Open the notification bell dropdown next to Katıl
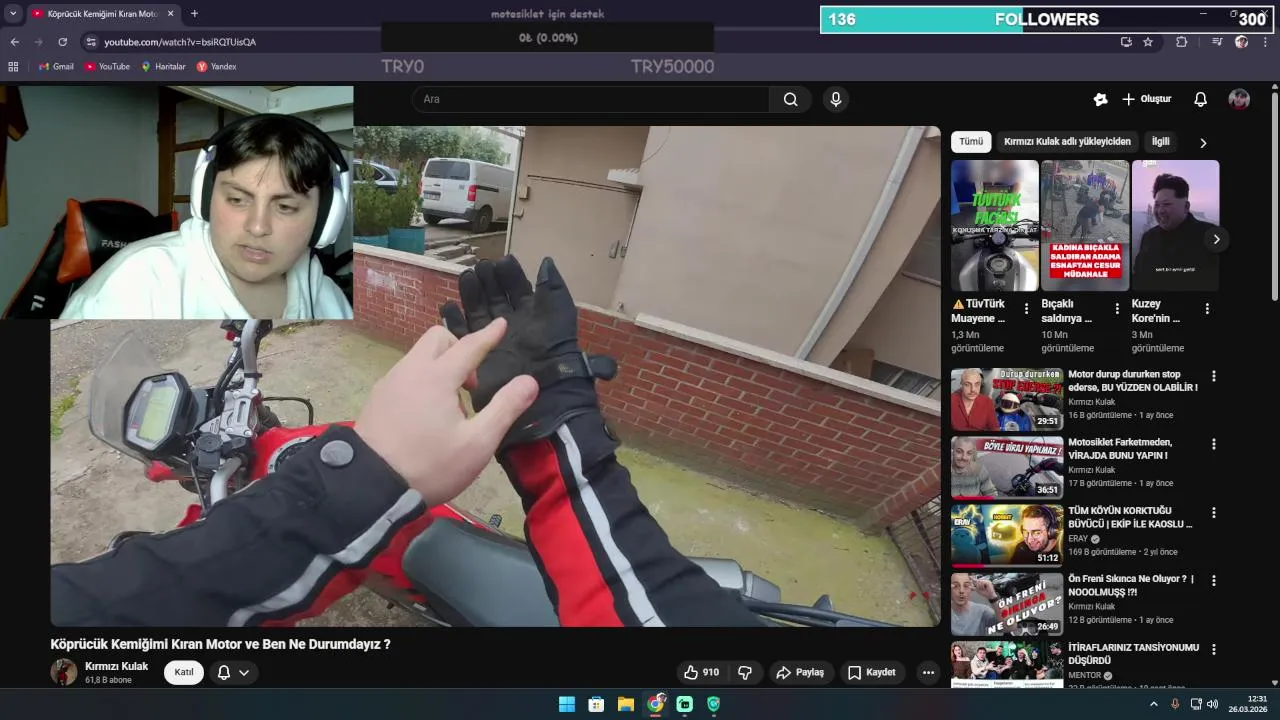1280x720 pixels. (x=233, y=673)
